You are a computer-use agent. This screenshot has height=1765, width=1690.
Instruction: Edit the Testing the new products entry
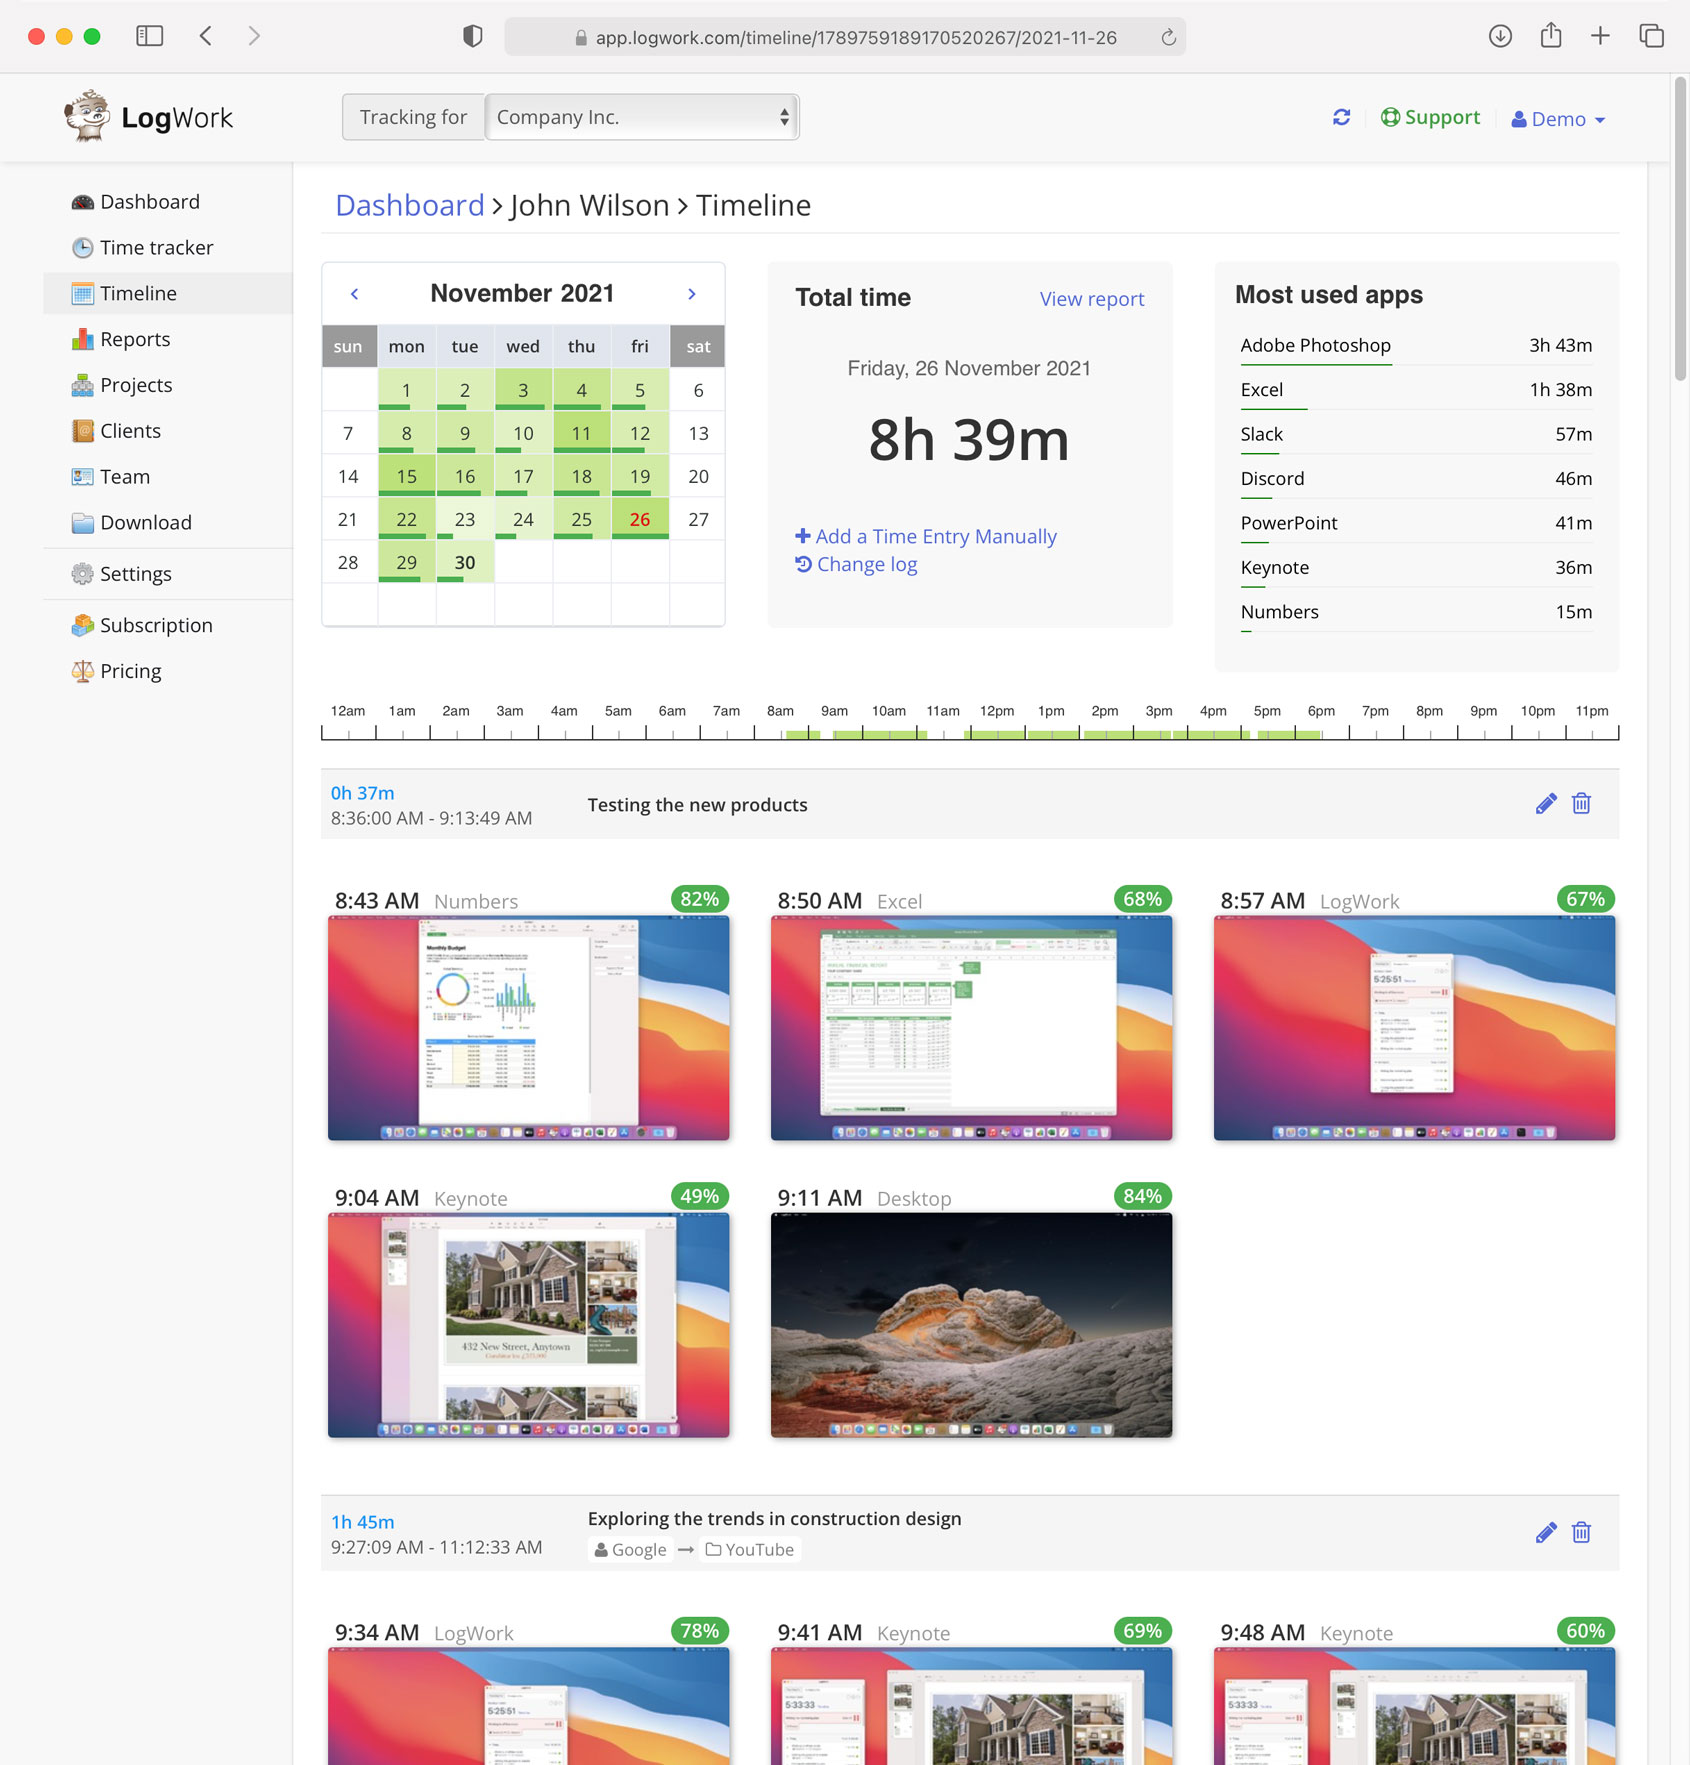pos(1546,803)
